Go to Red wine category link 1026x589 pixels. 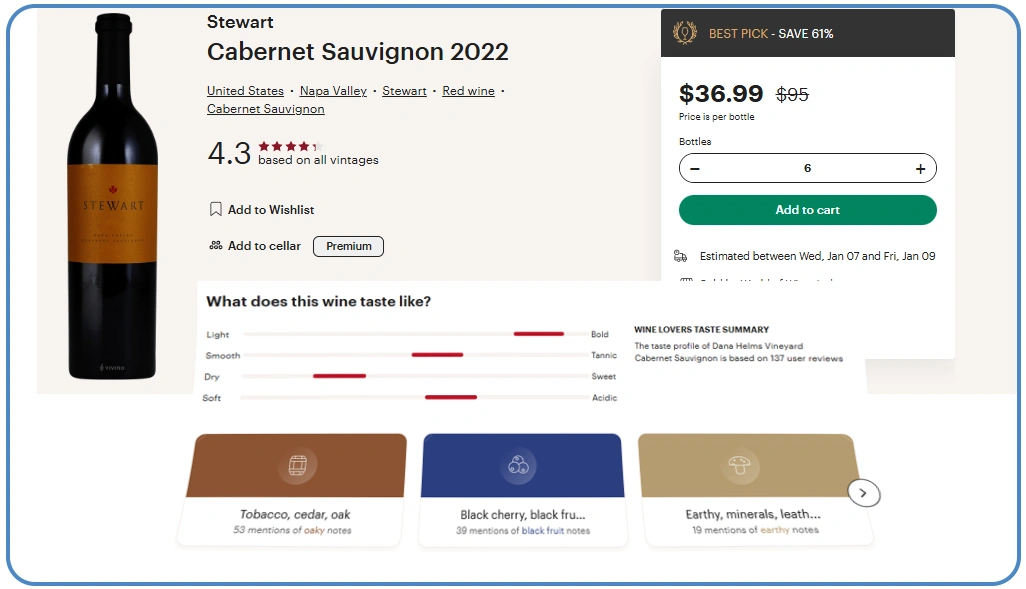pos(468,91)
